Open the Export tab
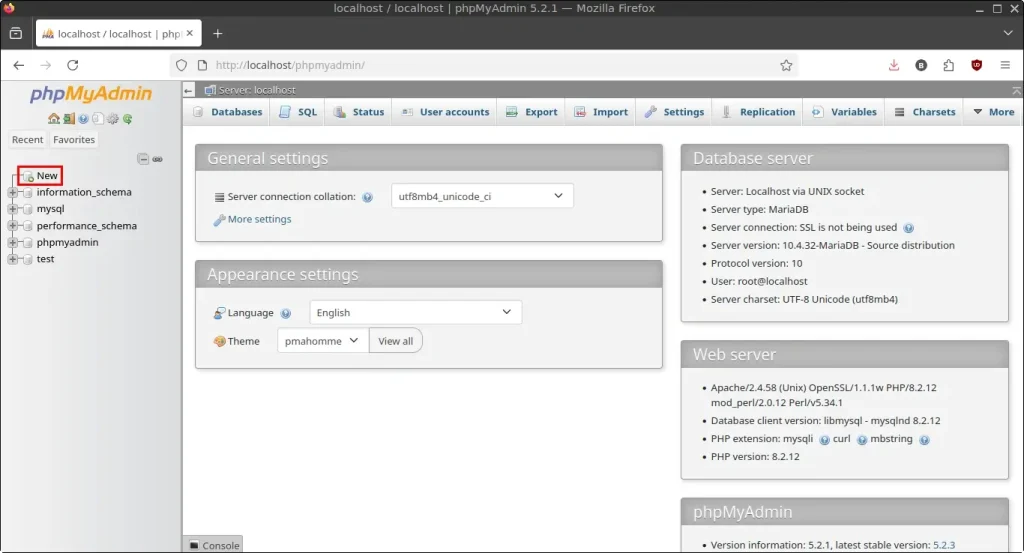 pyautogui.click(x=532, y=112)
